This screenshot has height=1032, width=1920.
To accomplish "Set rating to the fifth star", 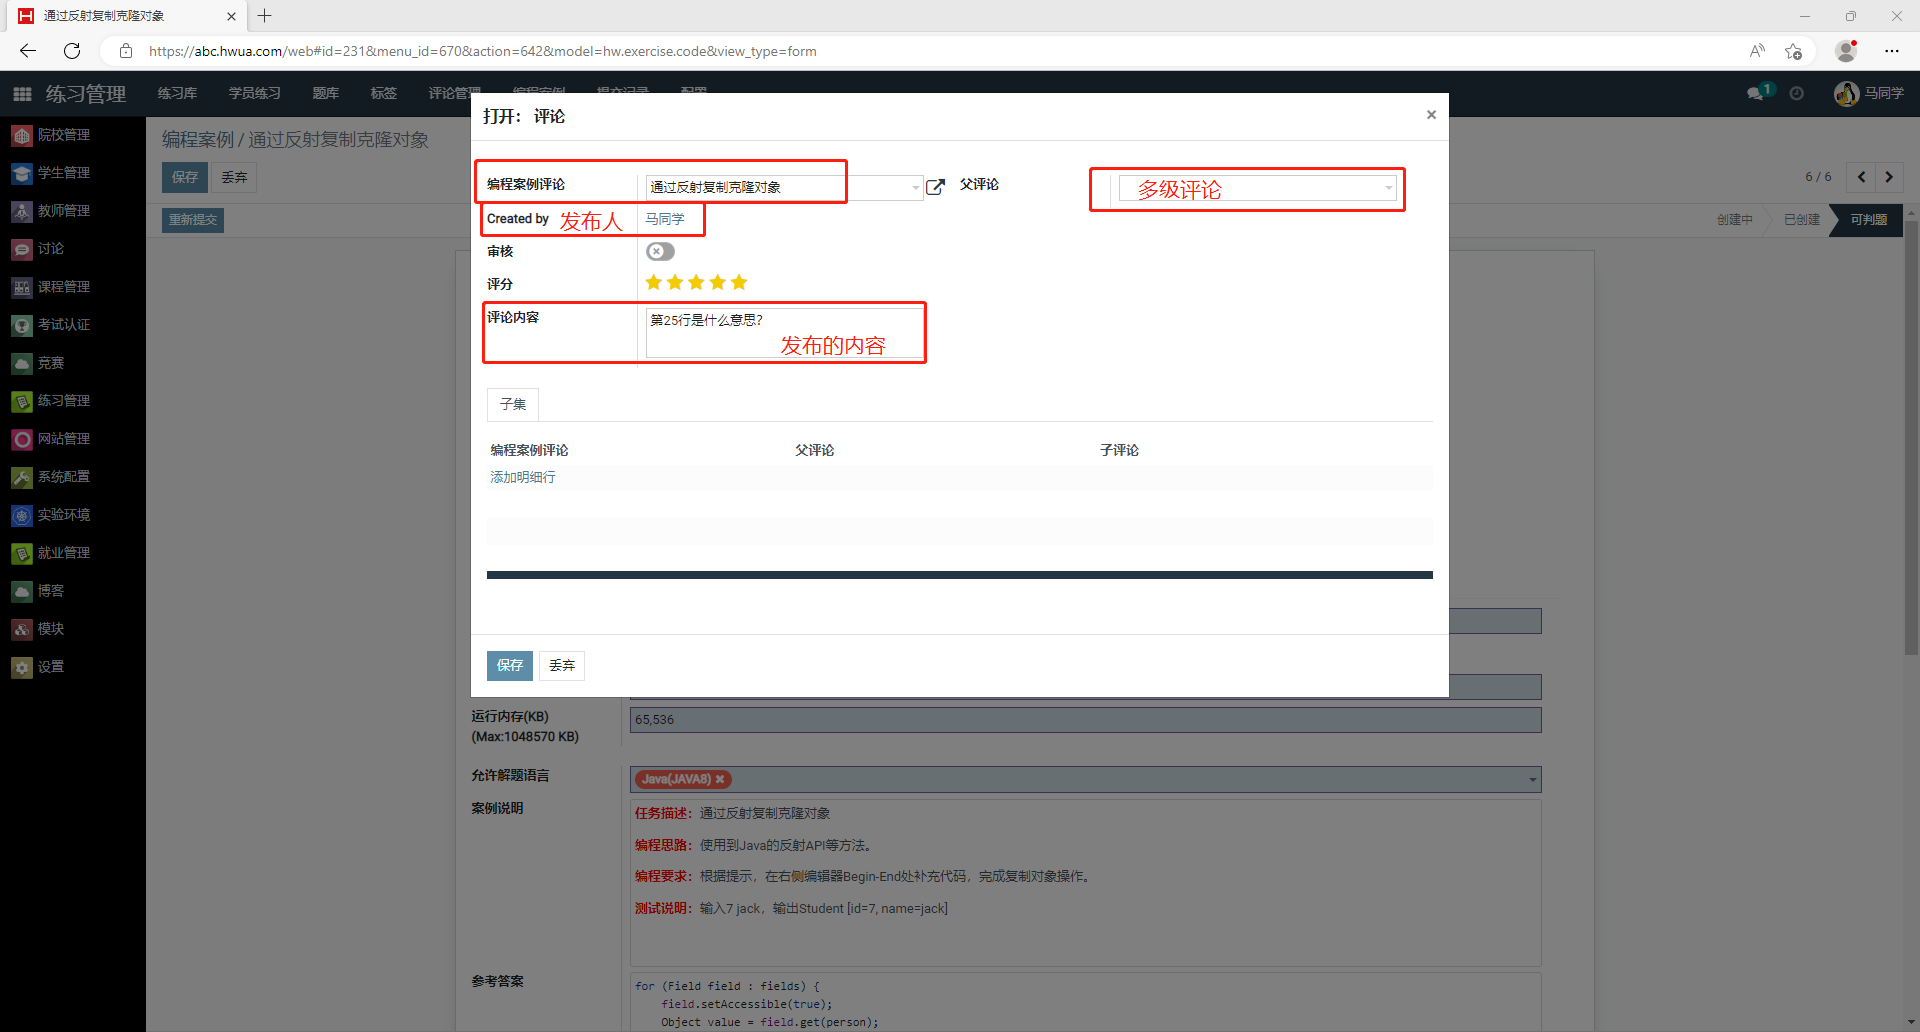I will (739, 283).
